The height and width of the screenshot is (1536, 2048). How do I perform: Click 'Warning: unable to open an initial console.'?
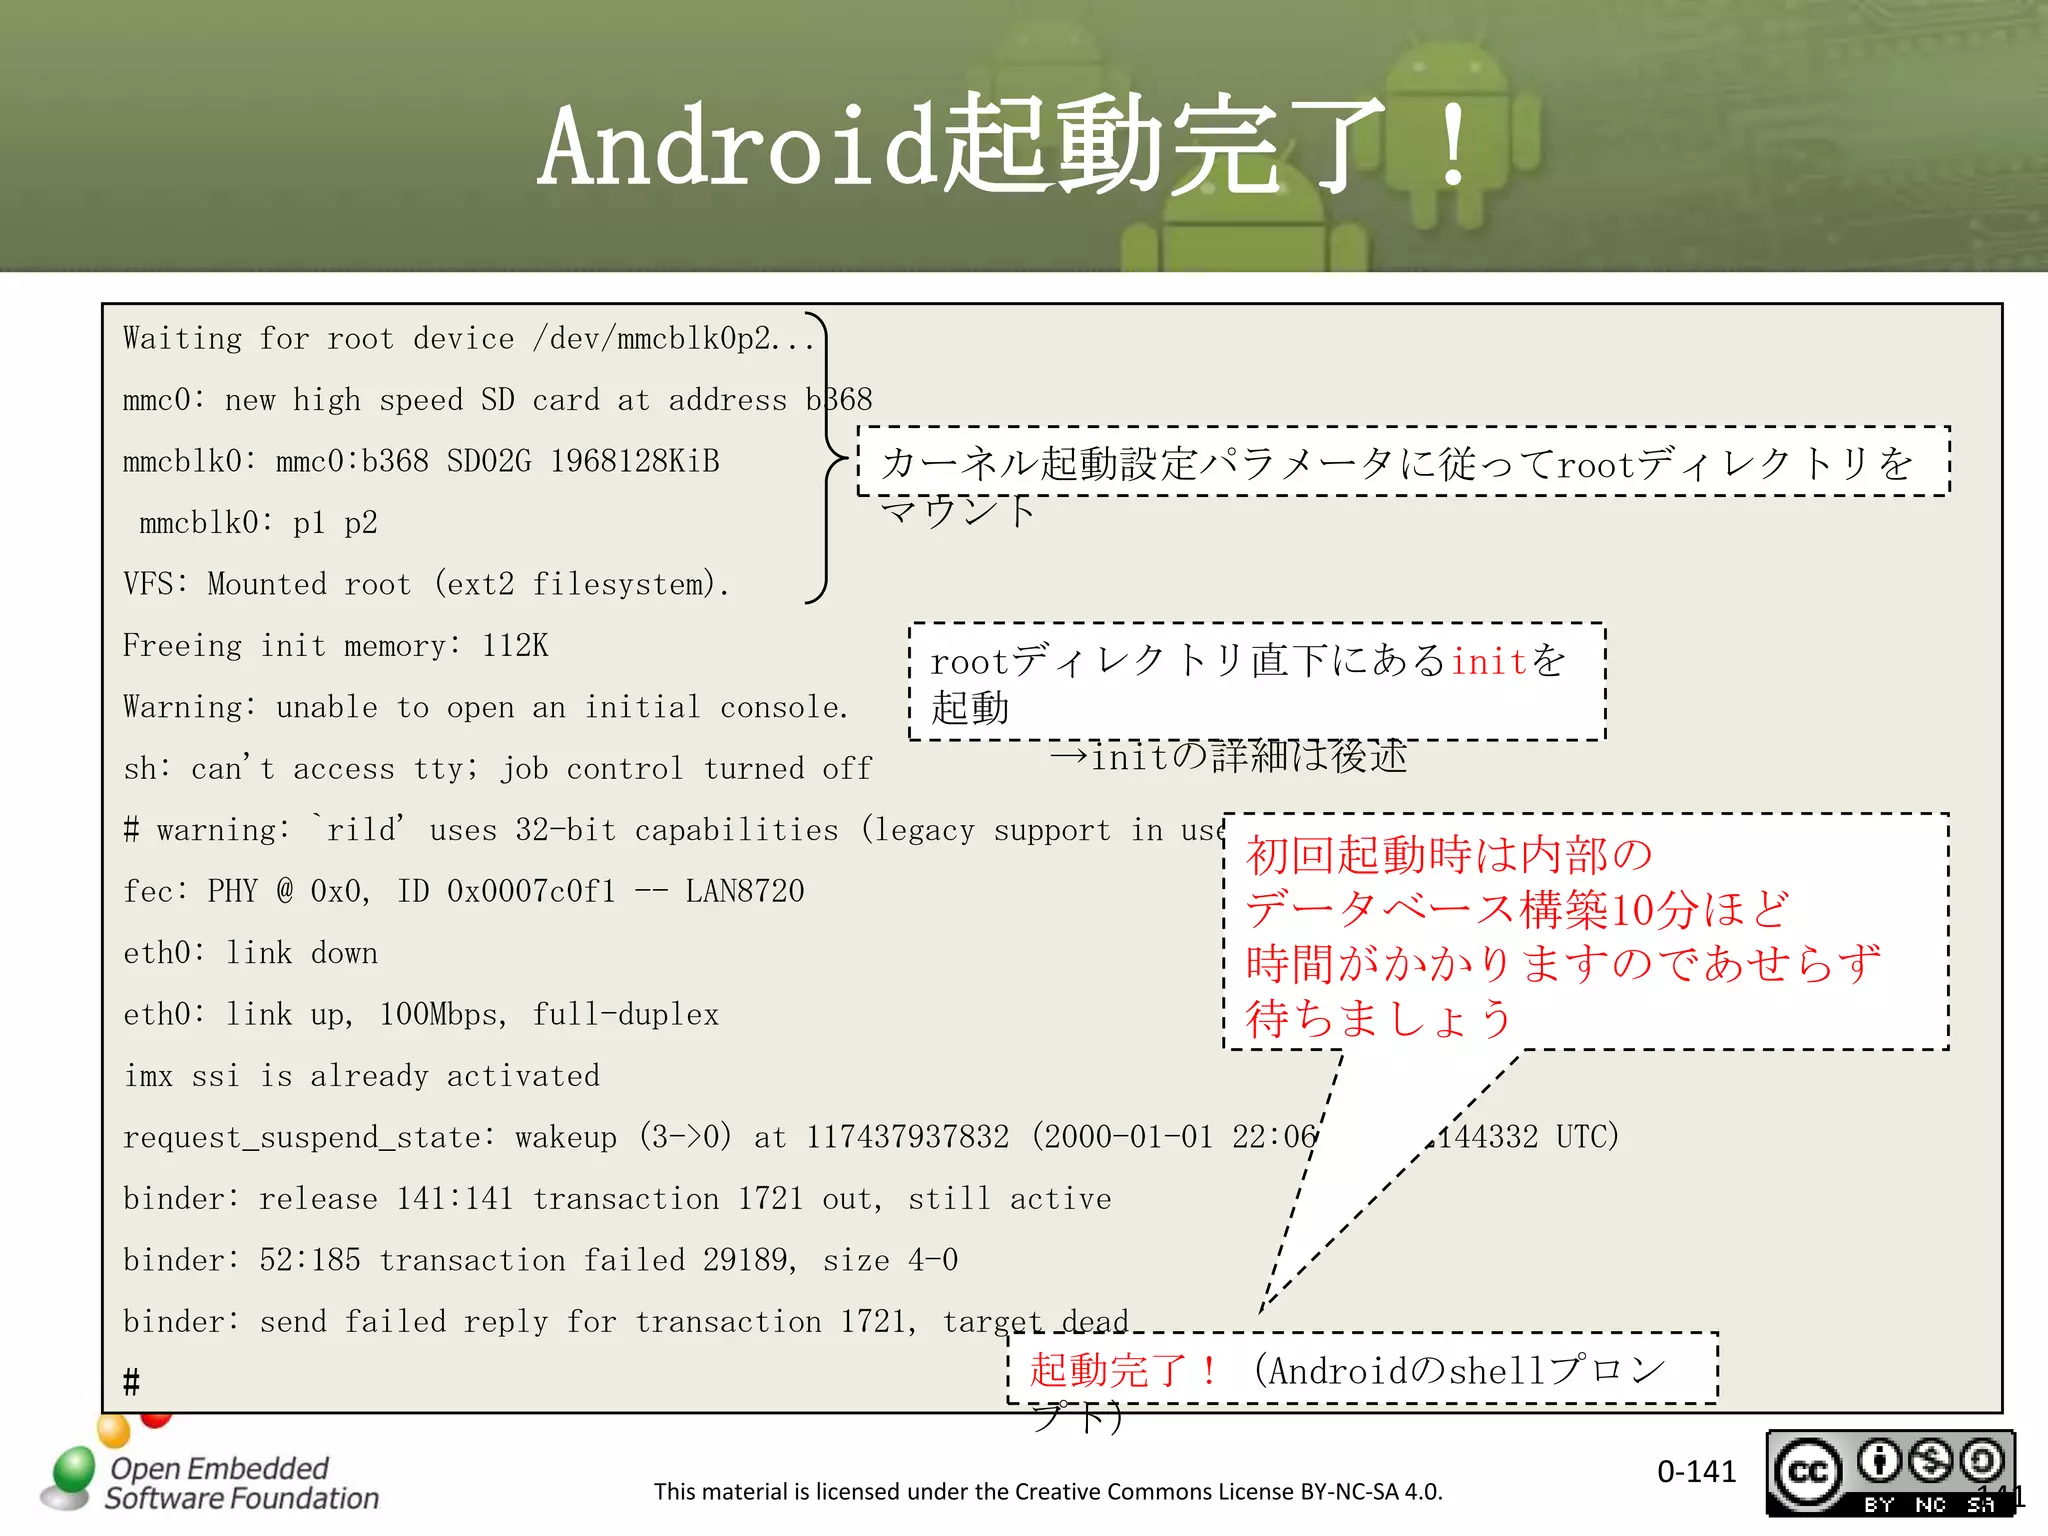[x=485, y=707]
